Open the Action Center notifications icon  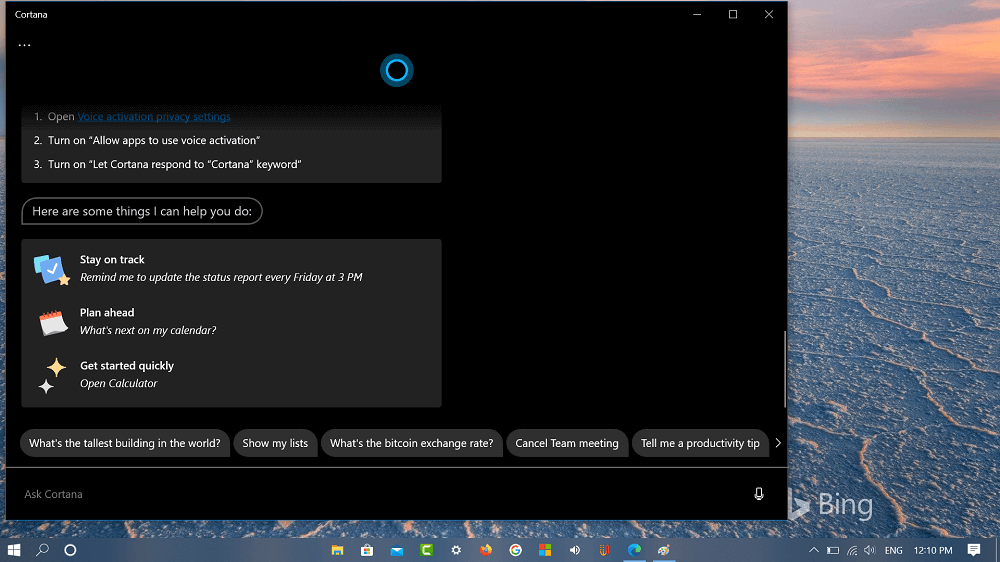point(974,550)
